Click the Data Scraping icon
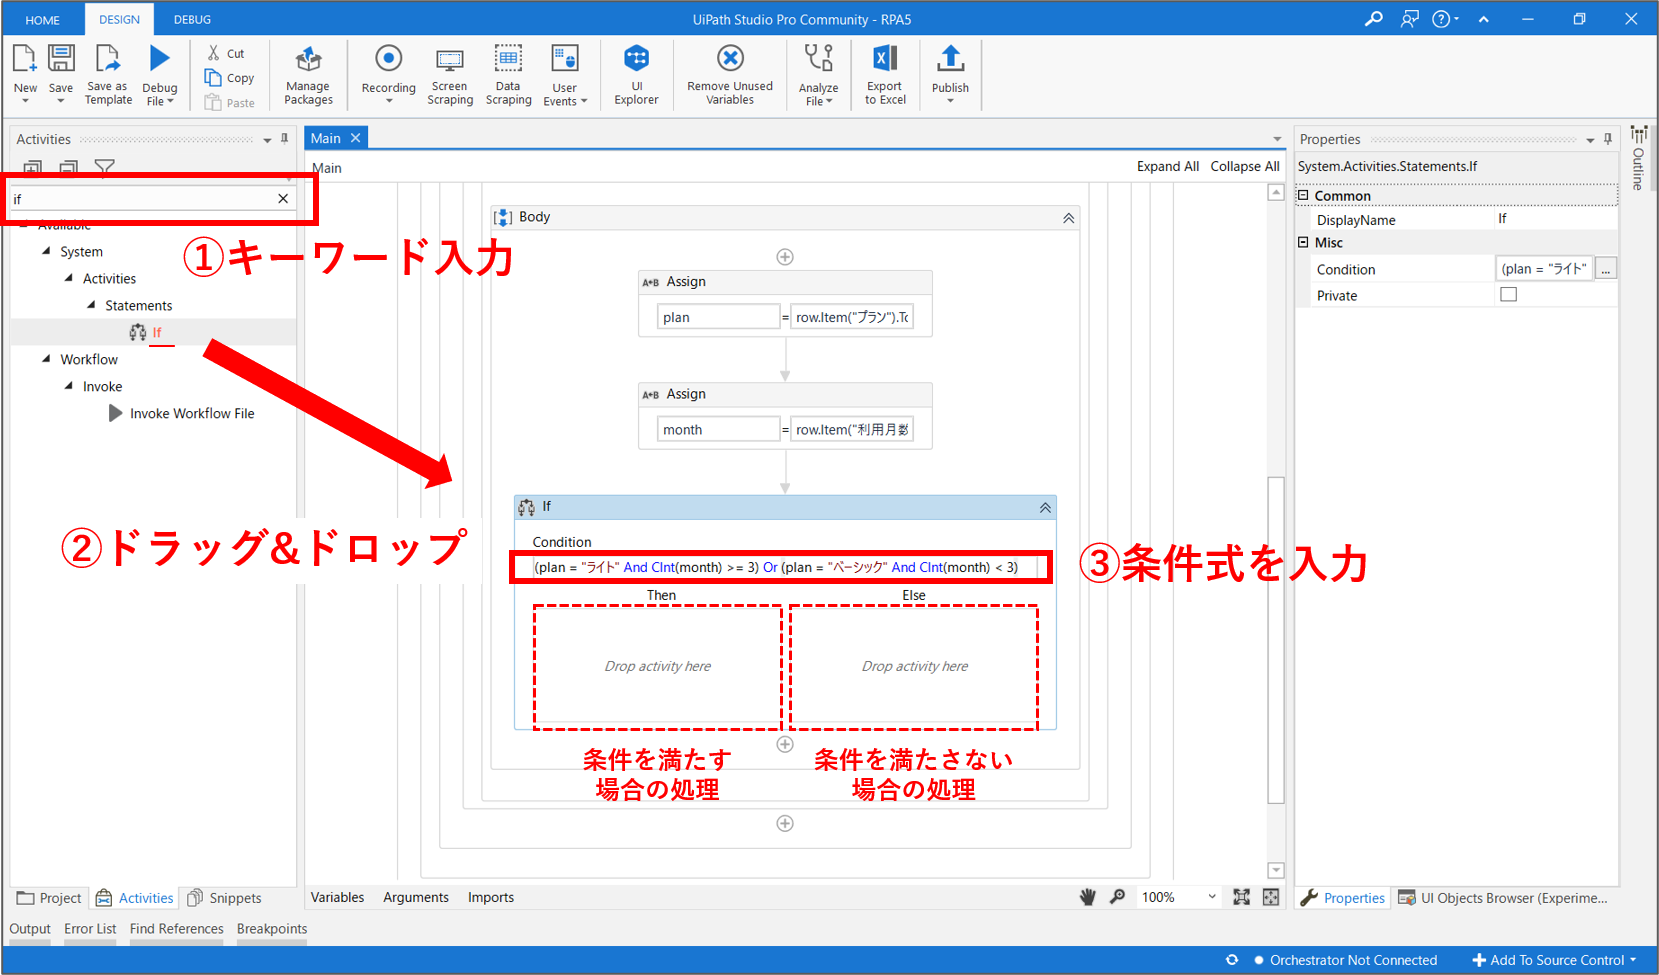The height and width of the screenshot is (975, 1659). click(x=508, y=60)
